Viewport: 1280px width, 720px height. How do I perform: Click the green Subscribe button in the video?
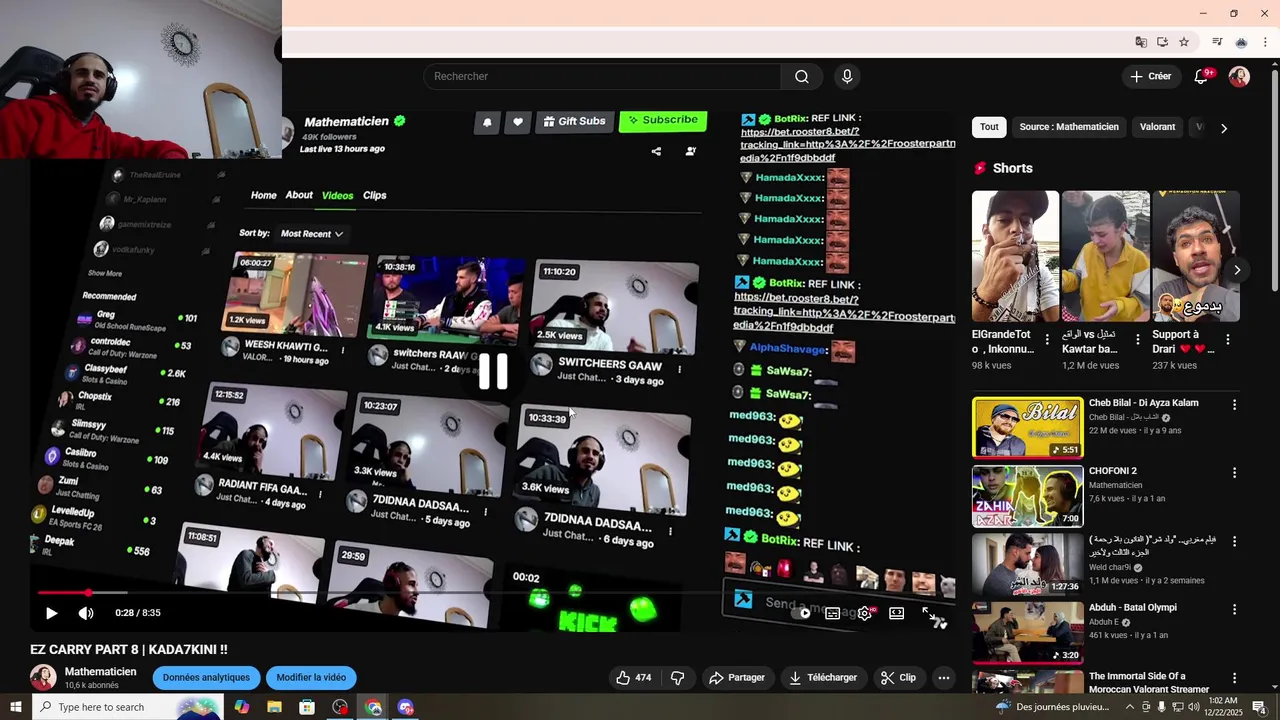tap(663, 121)
